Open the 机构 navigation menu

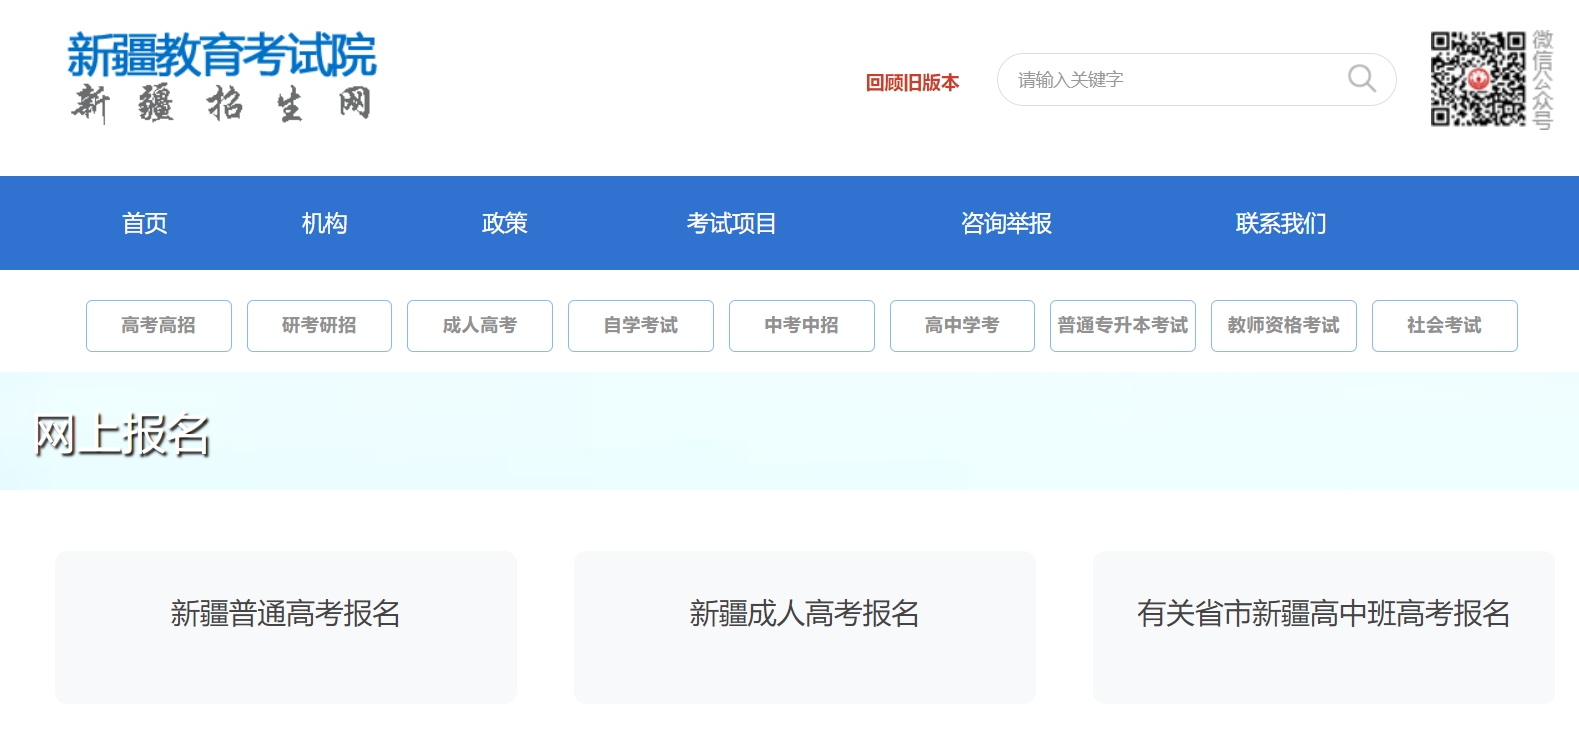click(x=324, y=223)
